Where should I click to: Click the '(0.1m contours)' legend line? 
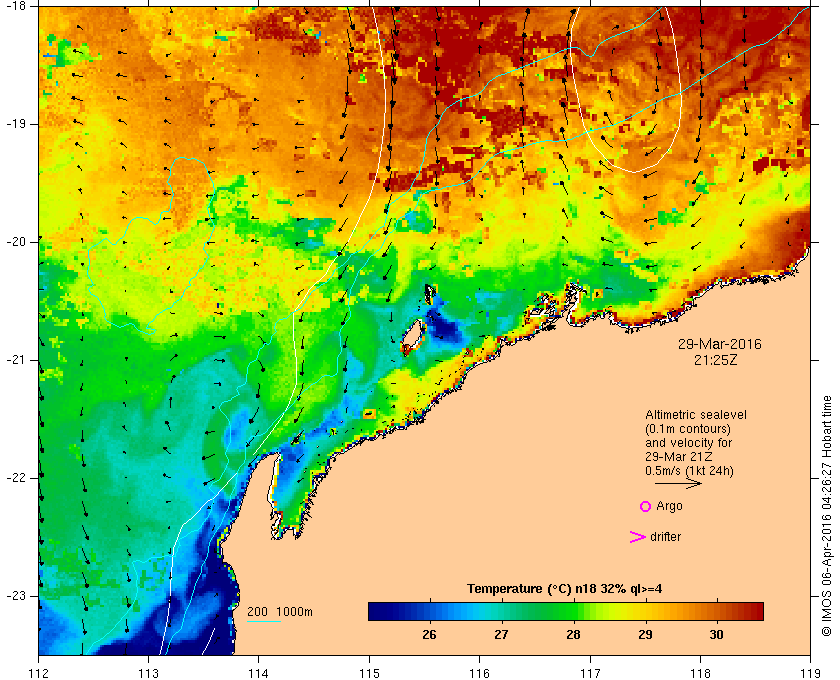pyautogui.click(x=687, y=429)
